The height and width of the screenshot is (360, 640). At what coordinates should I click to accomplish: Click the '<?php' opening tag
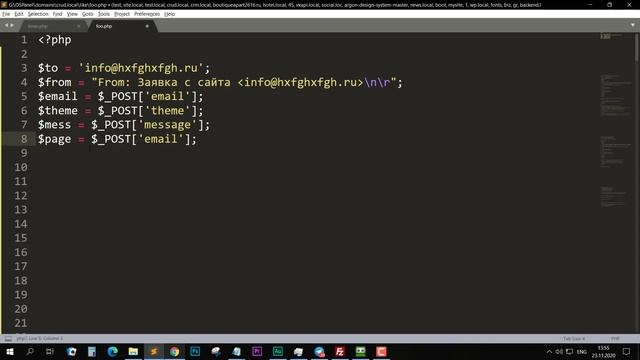tap(55, 40)
